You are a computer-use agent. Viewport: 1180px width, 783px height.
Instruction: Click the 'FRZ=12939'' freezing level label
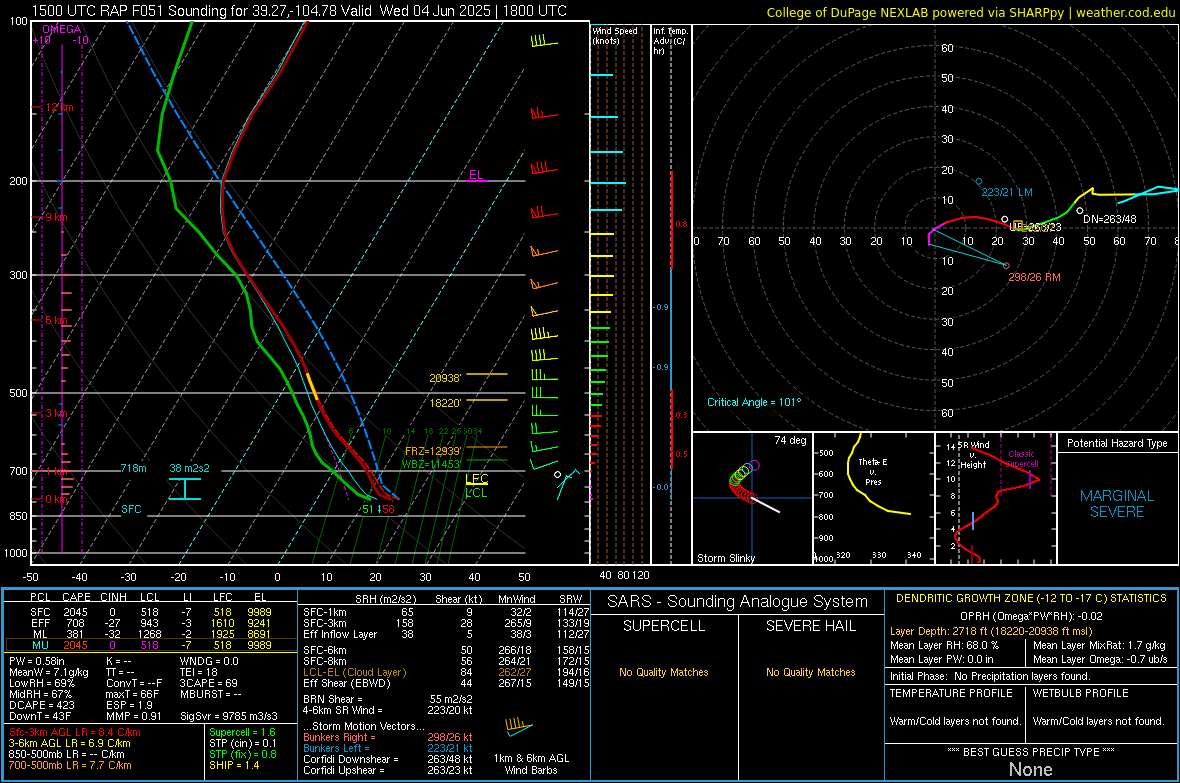point(433,452)
